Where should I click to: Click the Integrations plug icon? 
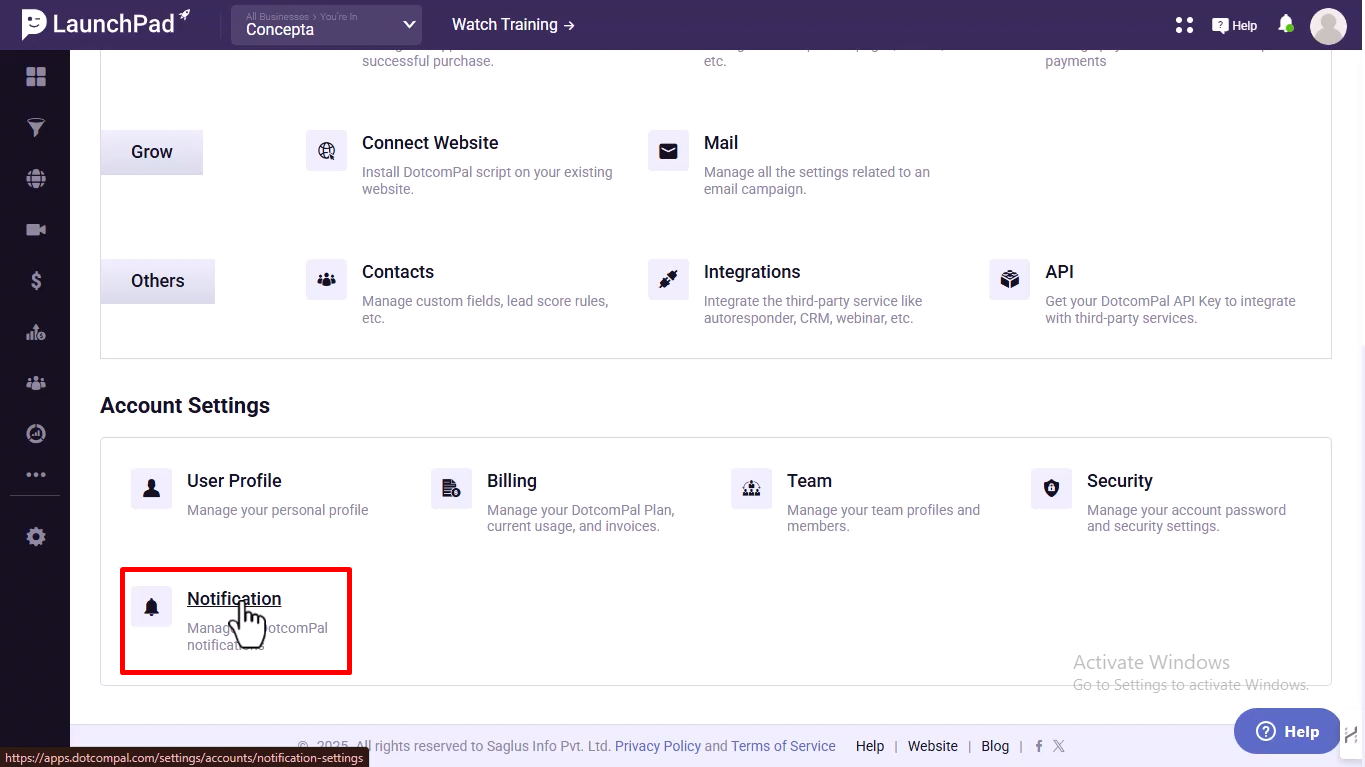pos(668,280)
